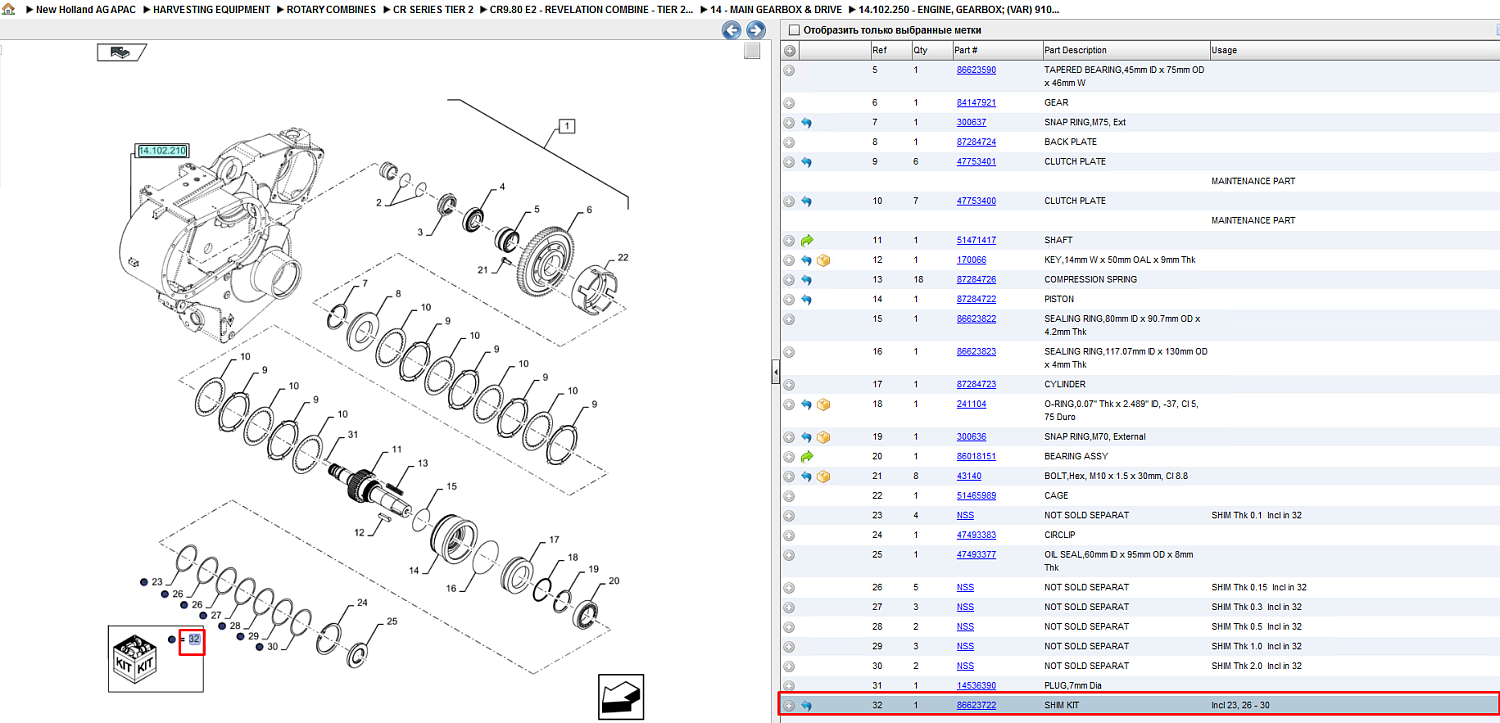Image resolution: width=1500 pixels, height=723 pixels.
Task: Open 14 - MAIN GEARBOX & DRIVE breadcrumb
Action: tap(776, 9)
